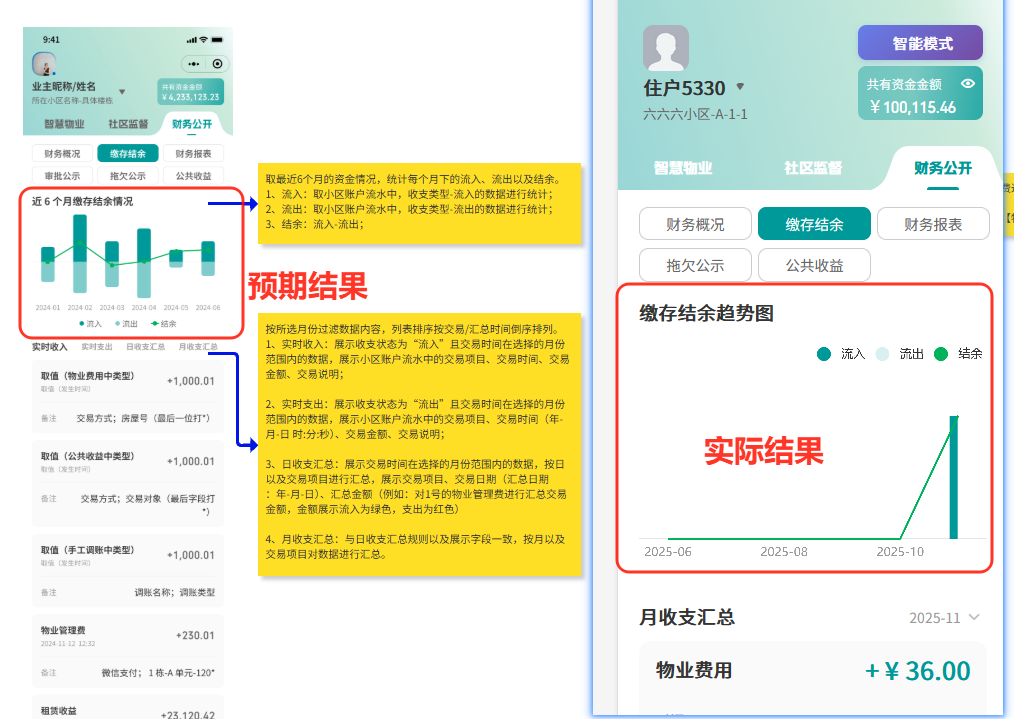Click the 物业费用 +¥36.00 summary row
The width and height of the screenshot is (1014, 719).
(810, 670)
